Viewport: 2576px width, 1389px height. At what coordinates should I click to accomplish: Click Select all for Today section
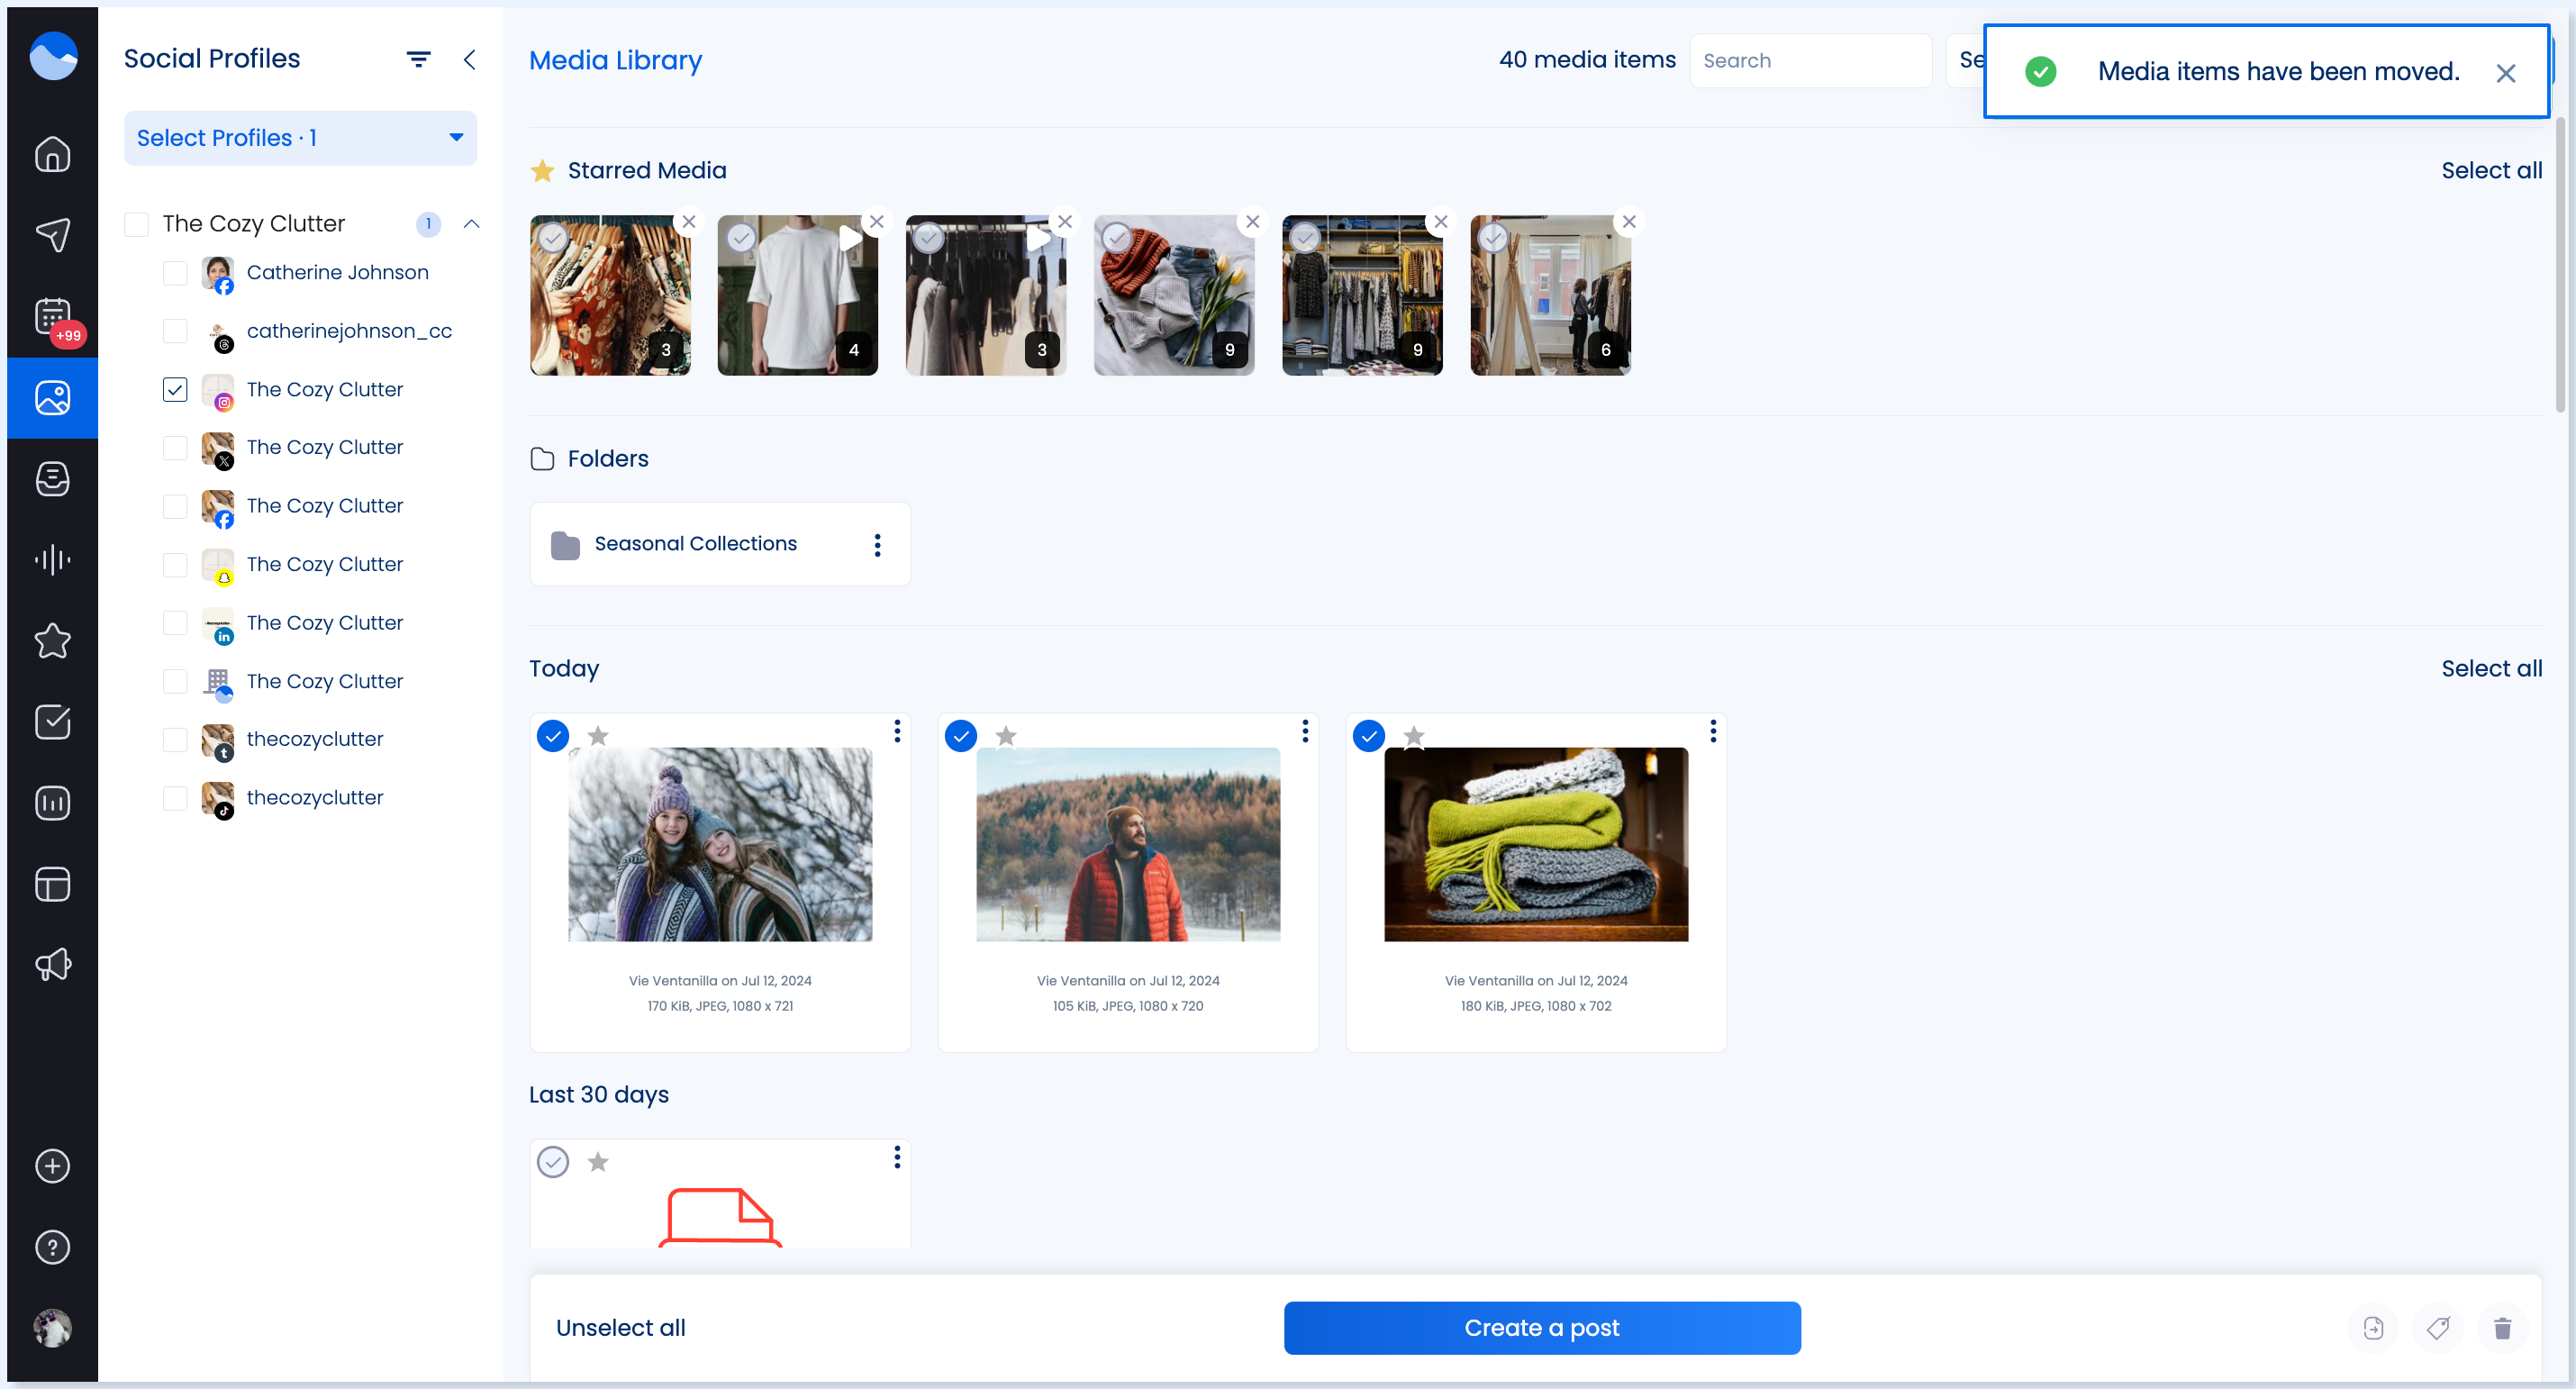[x=2491, y=668]
